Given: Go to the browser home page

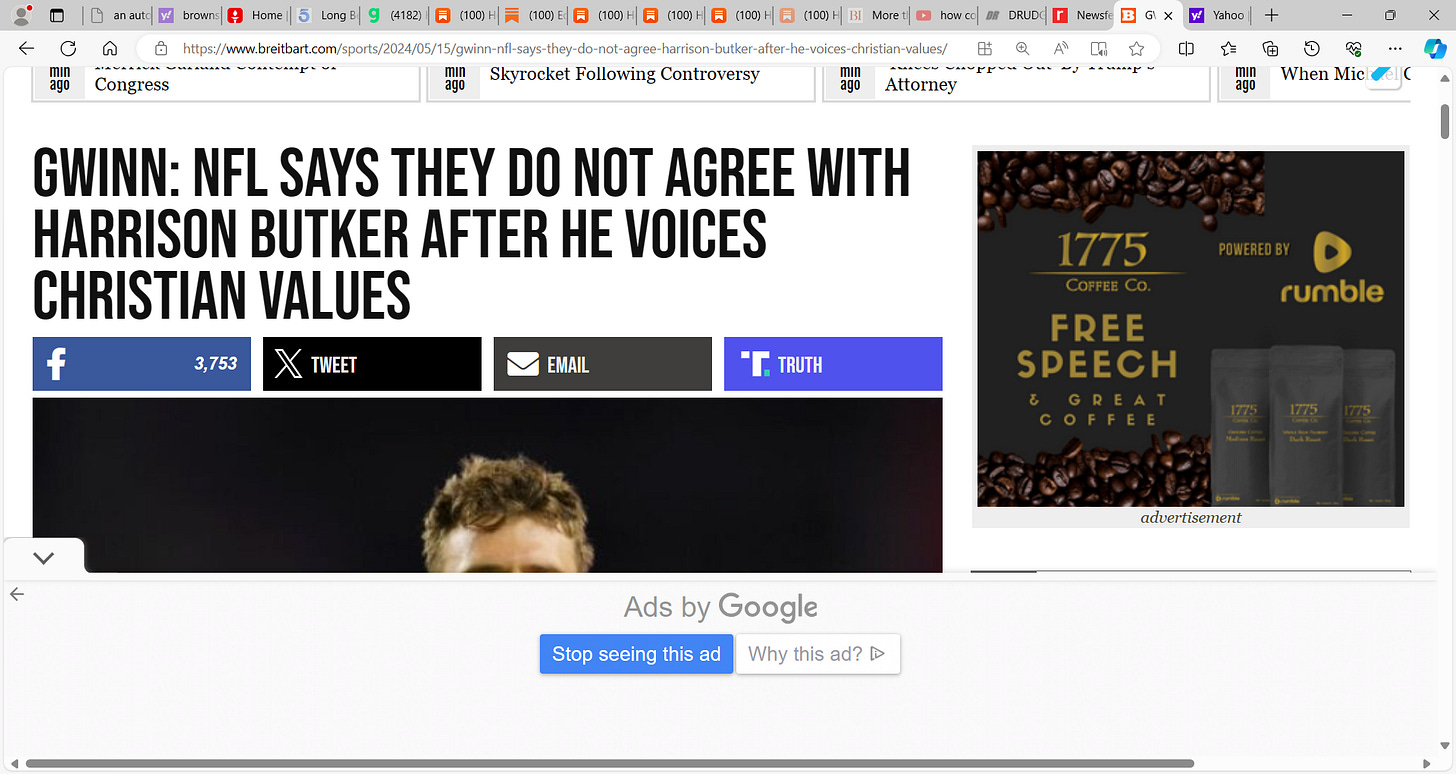Looking at the screenshot, I should point(110,48).
